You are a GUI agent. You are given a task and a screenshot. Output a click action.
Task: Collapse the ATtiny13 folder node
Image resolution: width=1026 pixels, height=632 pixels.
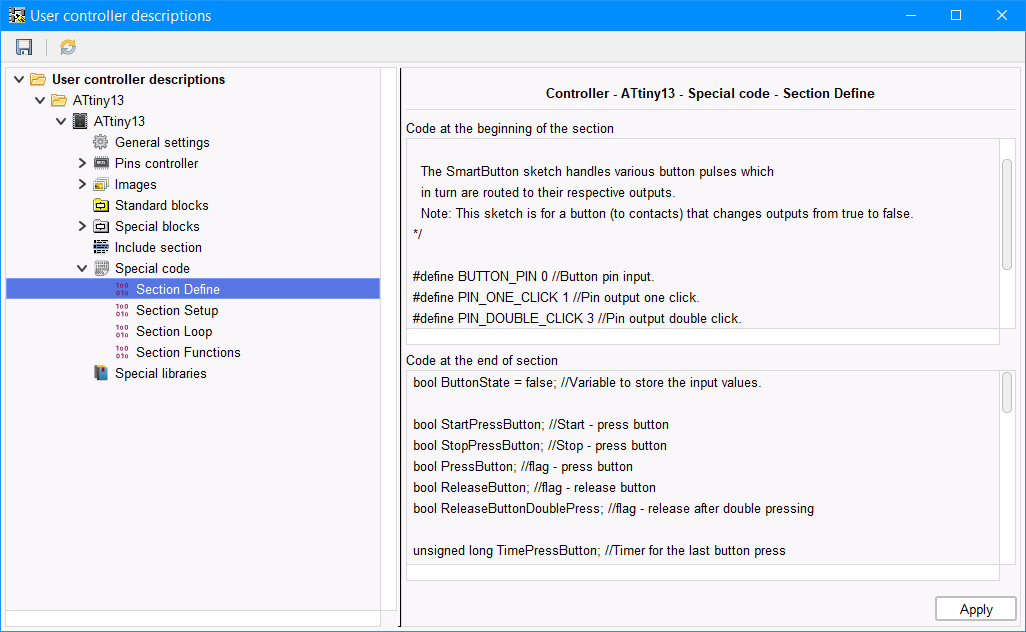coord(40,100)
